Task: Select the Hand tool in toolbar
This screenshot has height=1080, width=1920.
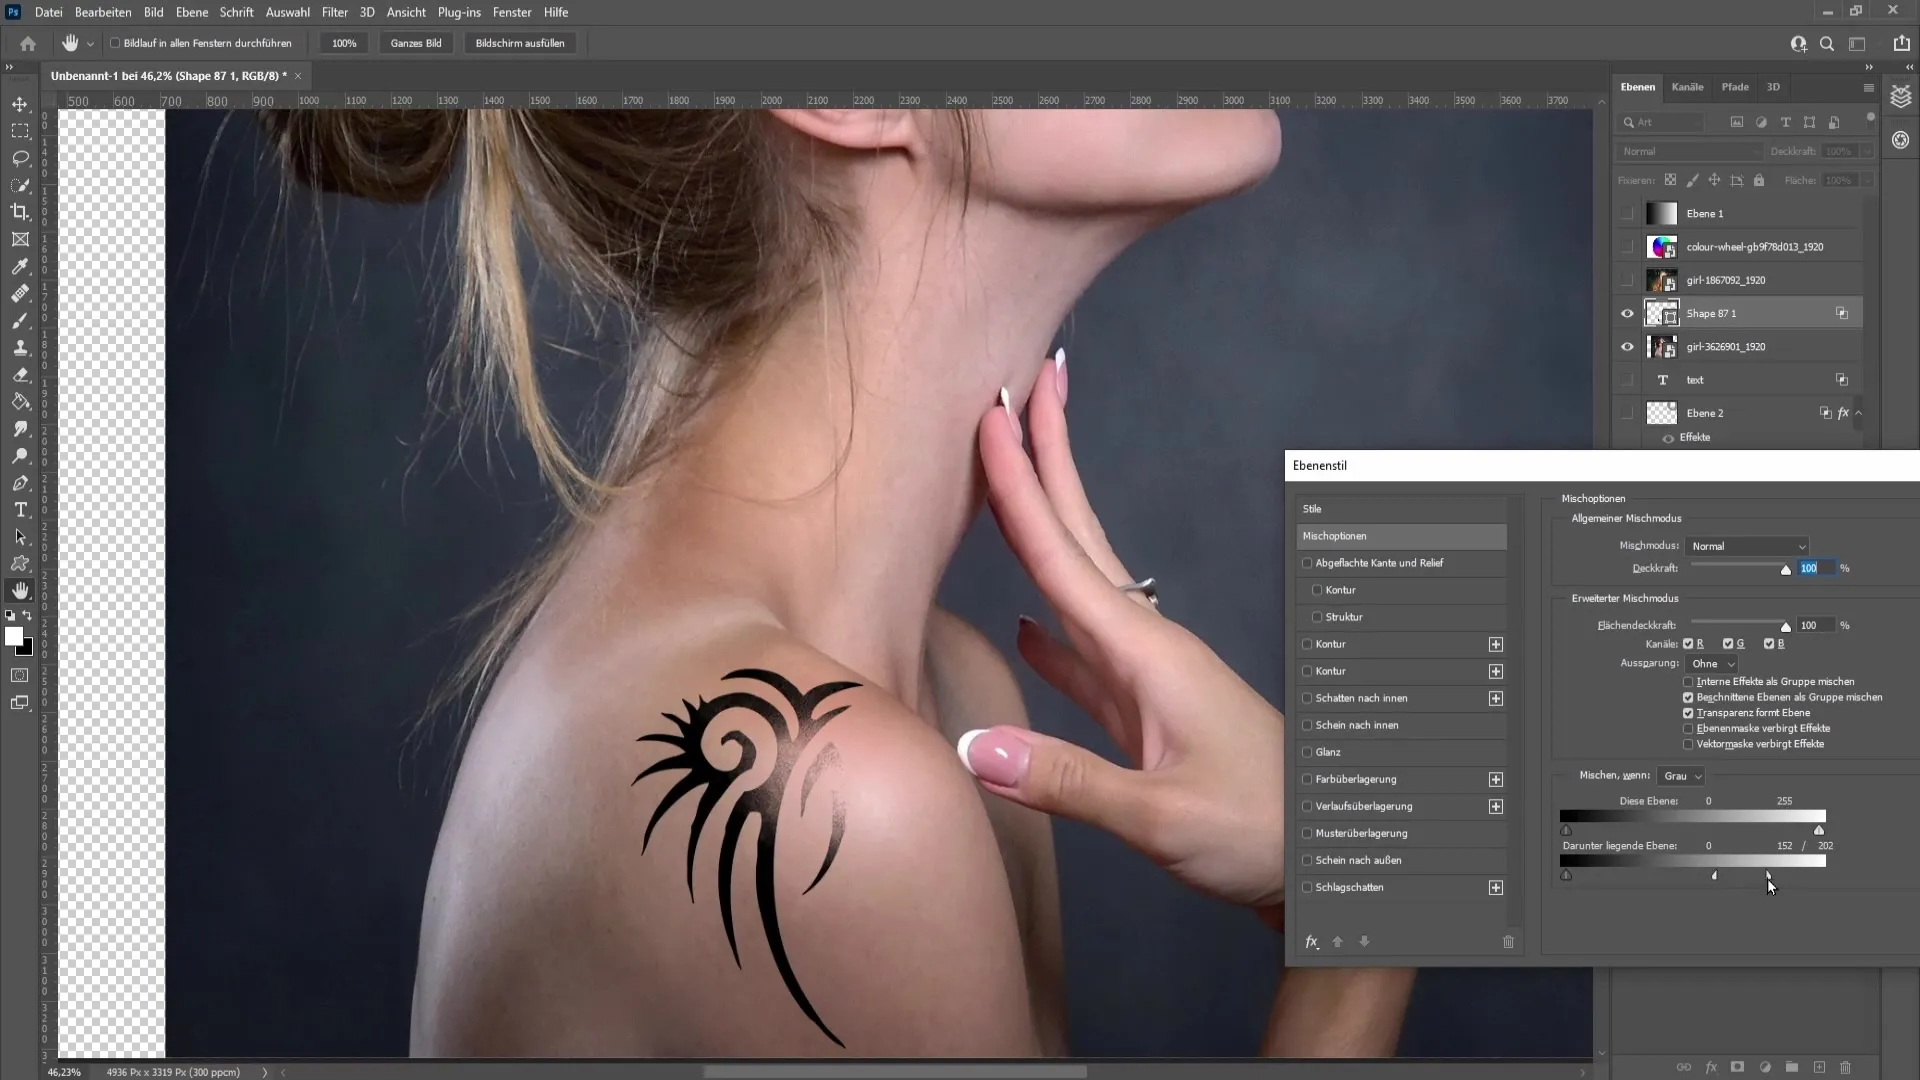Action: pos(20,591)
